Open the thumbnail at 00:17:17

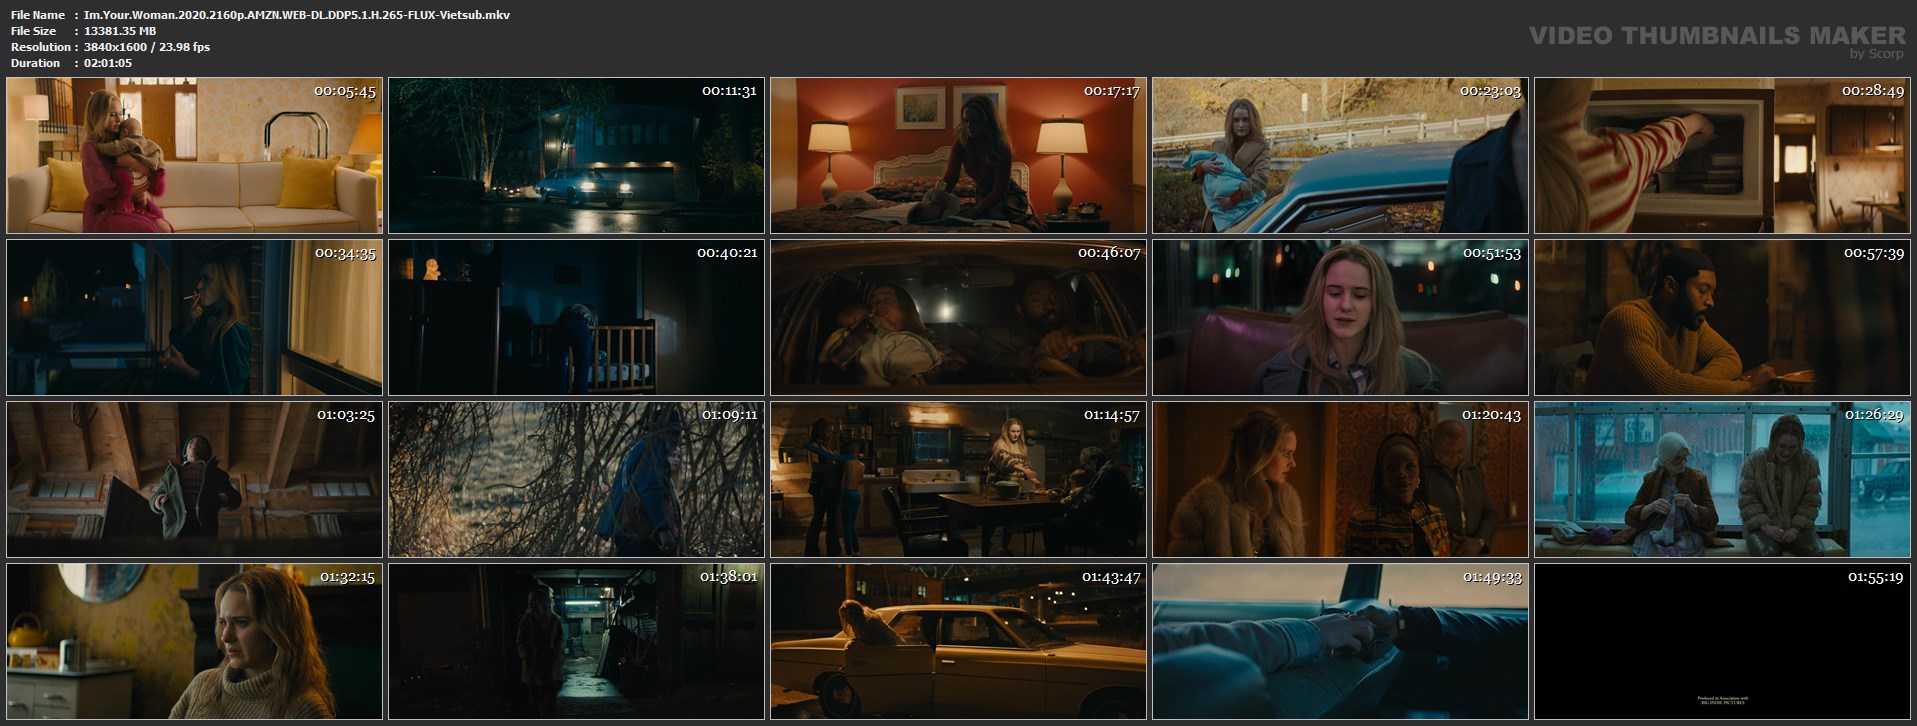tap(958, 156)
